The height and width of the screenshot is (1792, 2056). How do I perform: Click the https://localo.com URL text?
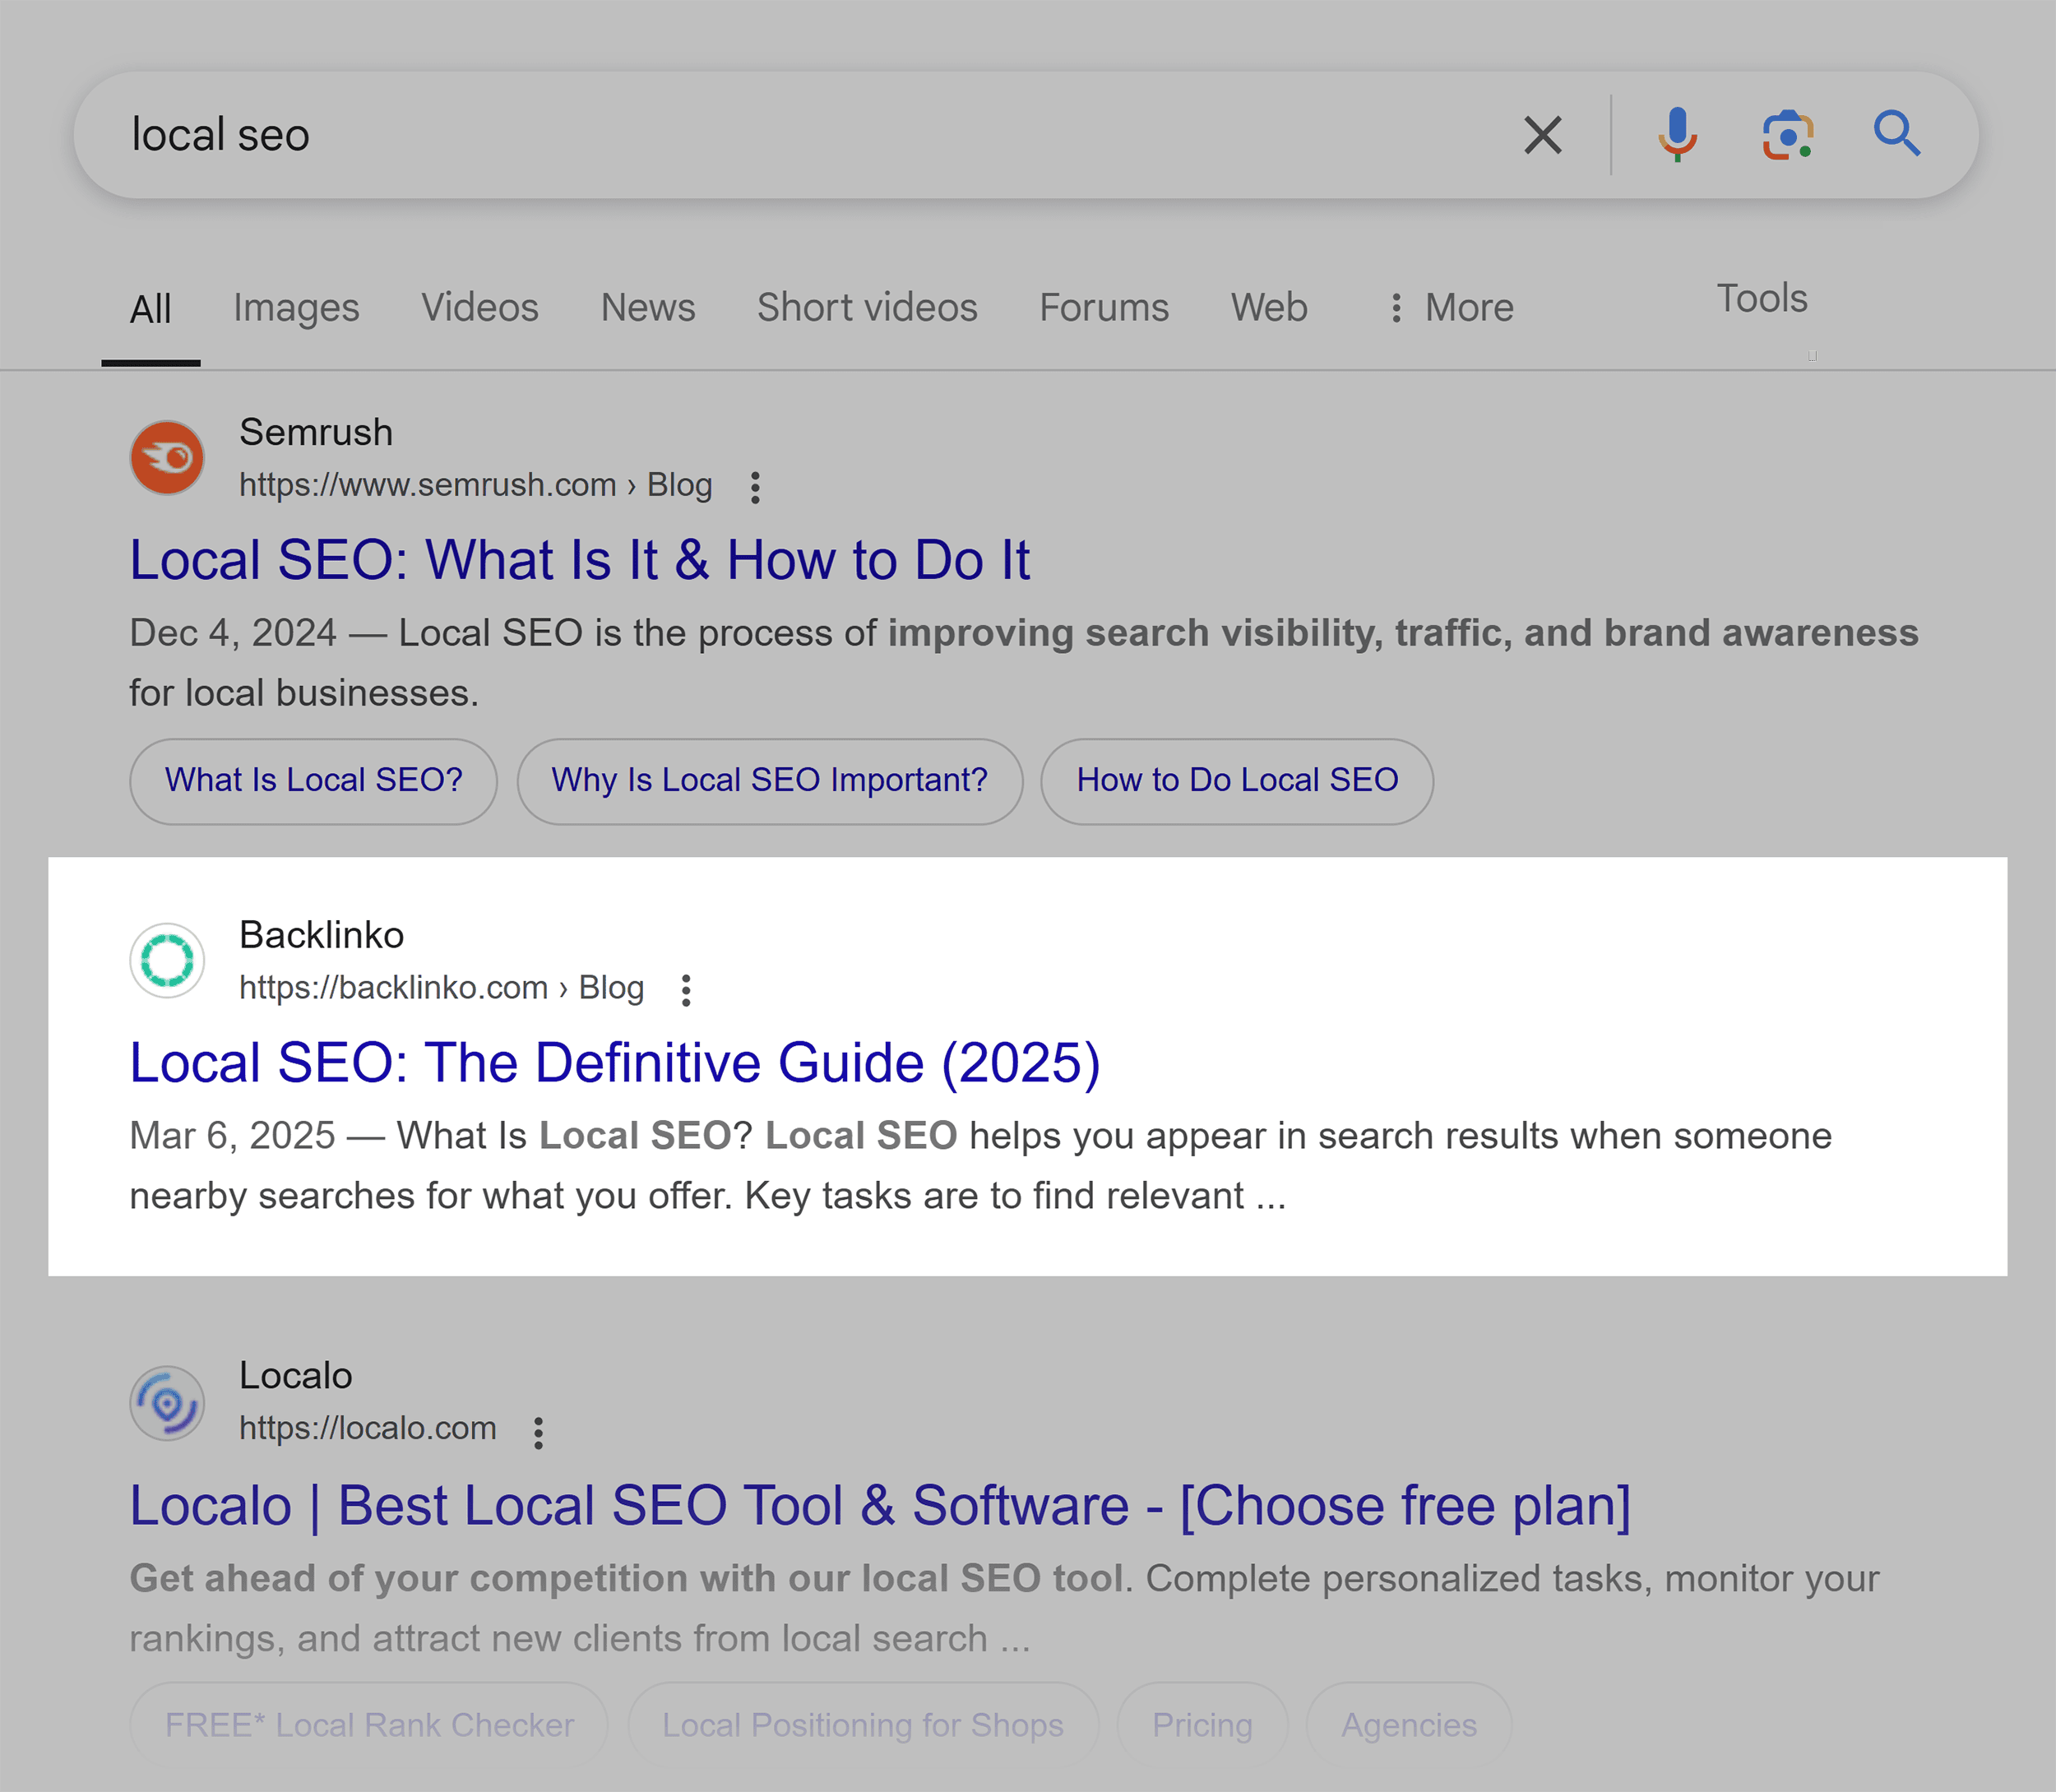point(367,1429)
